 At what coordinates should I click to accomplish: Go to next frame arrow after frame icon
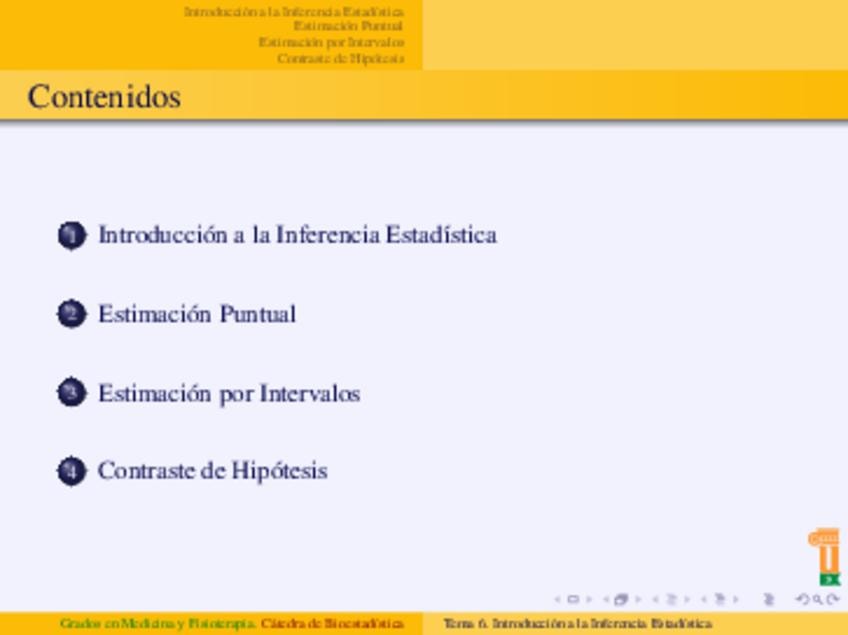[638, 599]
